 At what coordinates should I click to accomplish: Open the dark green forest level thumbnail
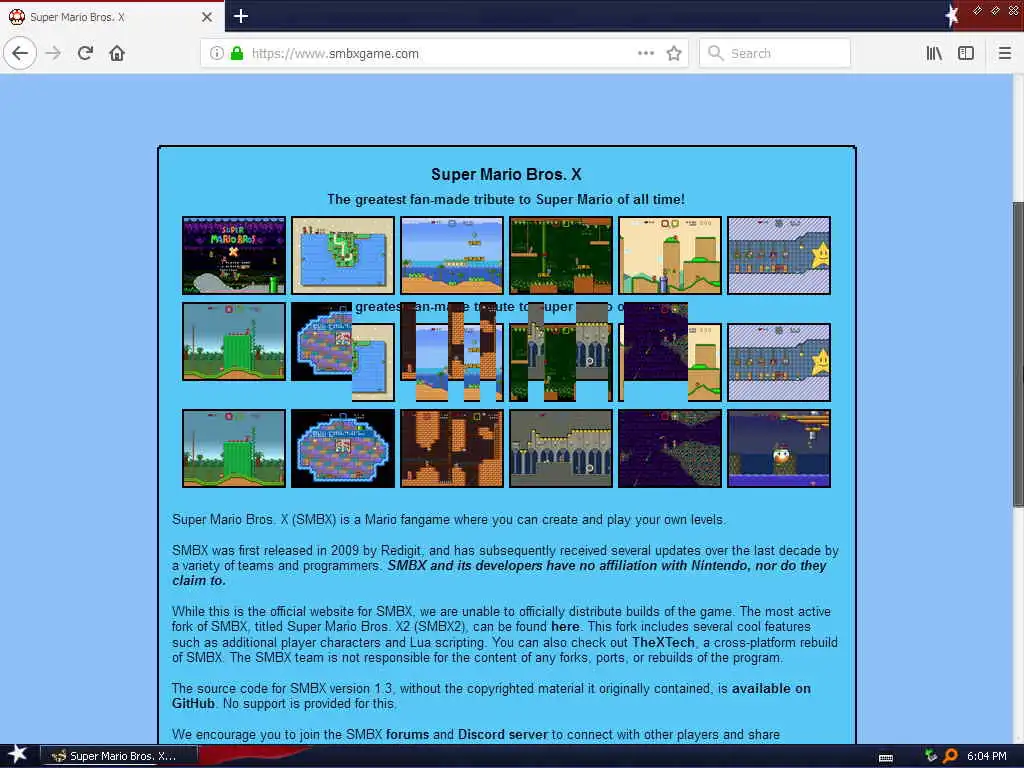(x=561, y=255)
